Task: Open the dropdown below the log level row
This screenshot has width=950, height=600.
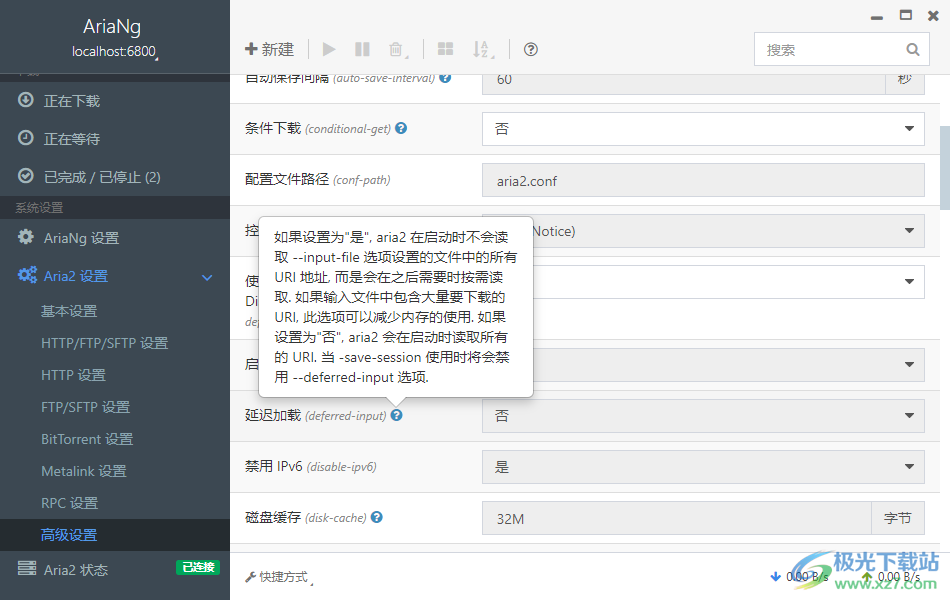Action: tap(728, 281)
